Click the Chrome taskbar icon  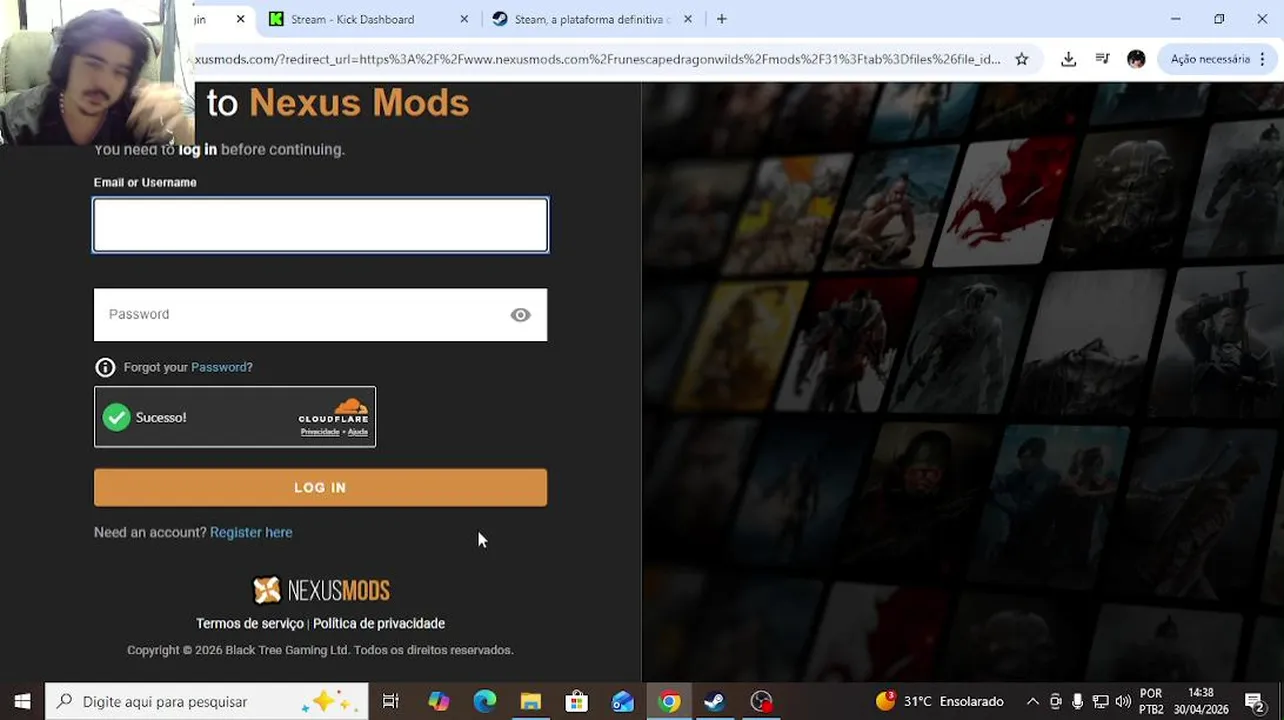coord(669,702)
